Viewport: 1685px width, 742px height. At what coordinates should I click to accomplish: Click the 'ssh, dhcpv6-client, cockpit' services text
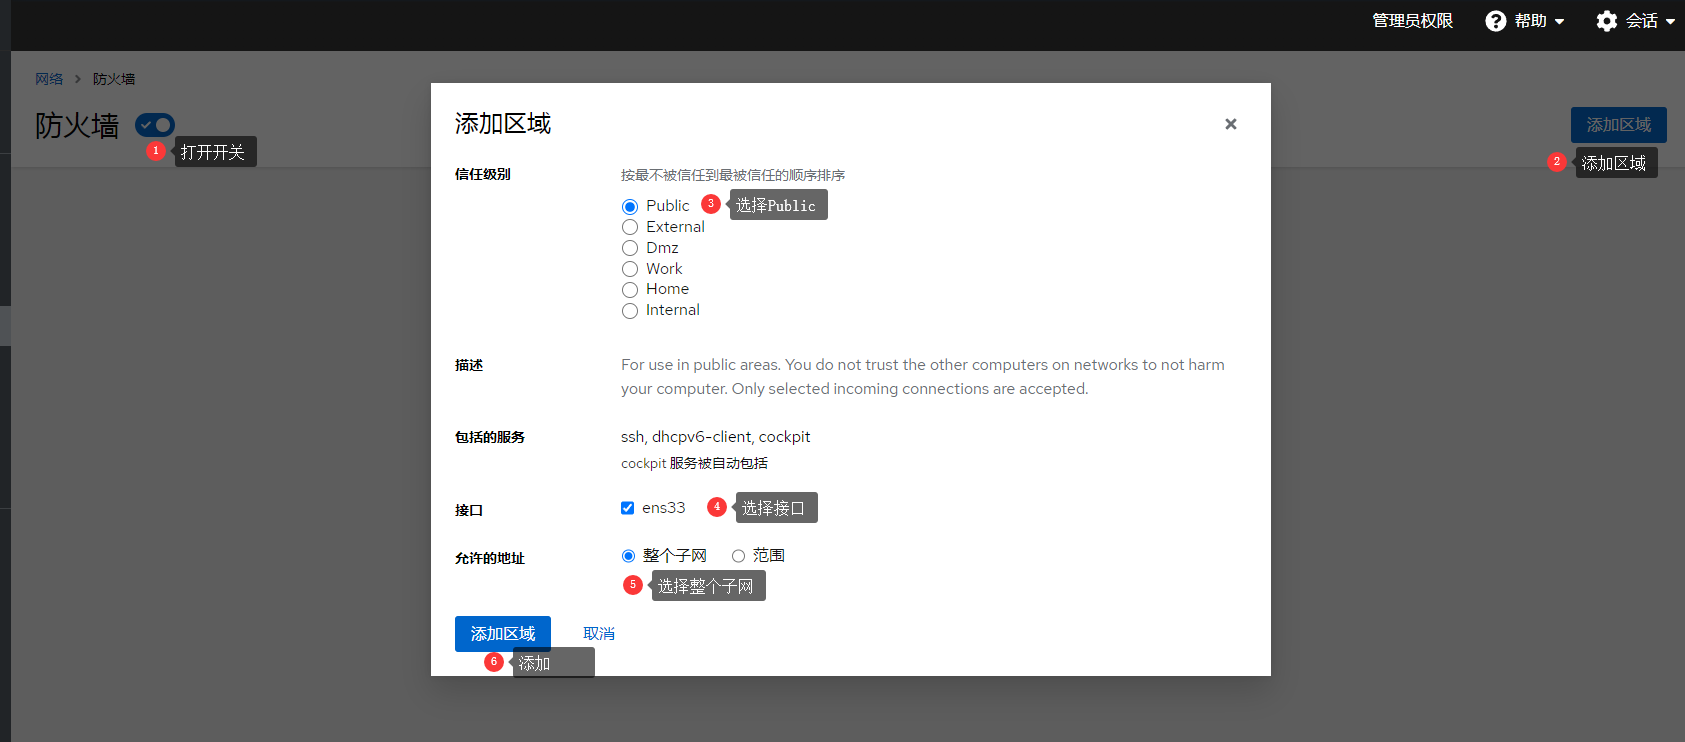(x=715, y=437)
